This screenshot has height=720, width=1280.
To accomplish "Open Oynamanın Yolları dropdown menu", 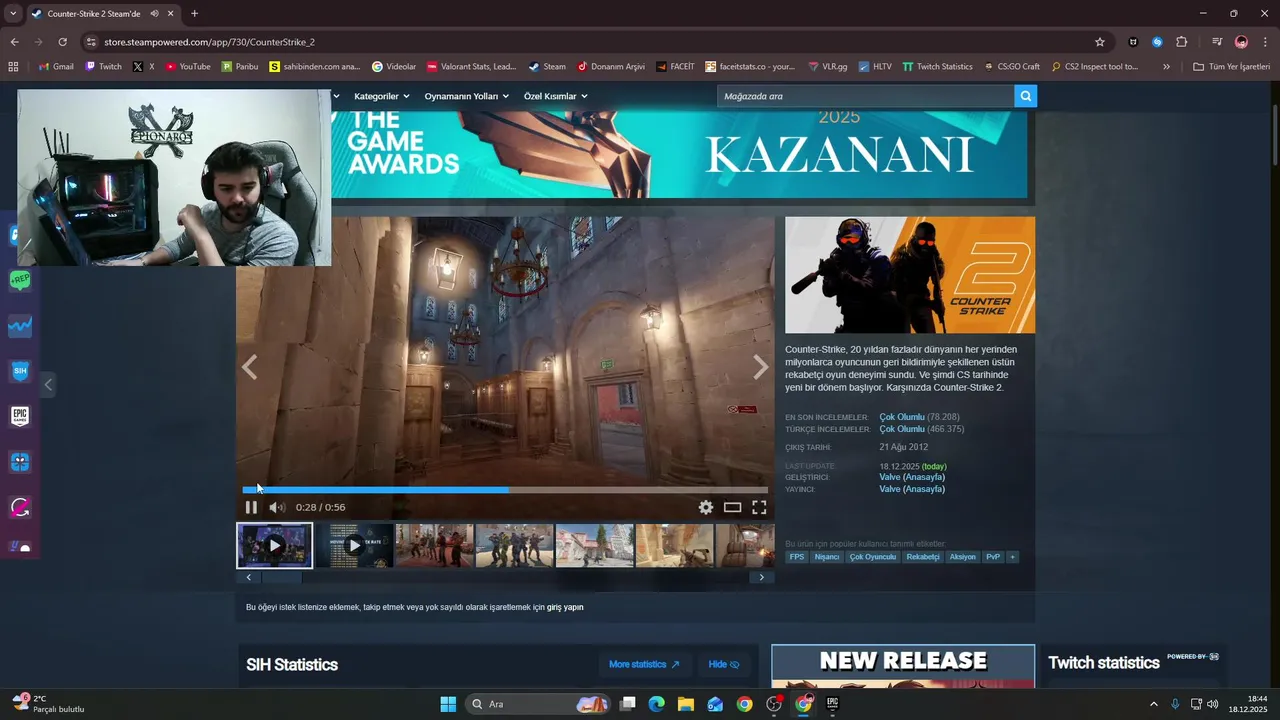I will (467, 96).
